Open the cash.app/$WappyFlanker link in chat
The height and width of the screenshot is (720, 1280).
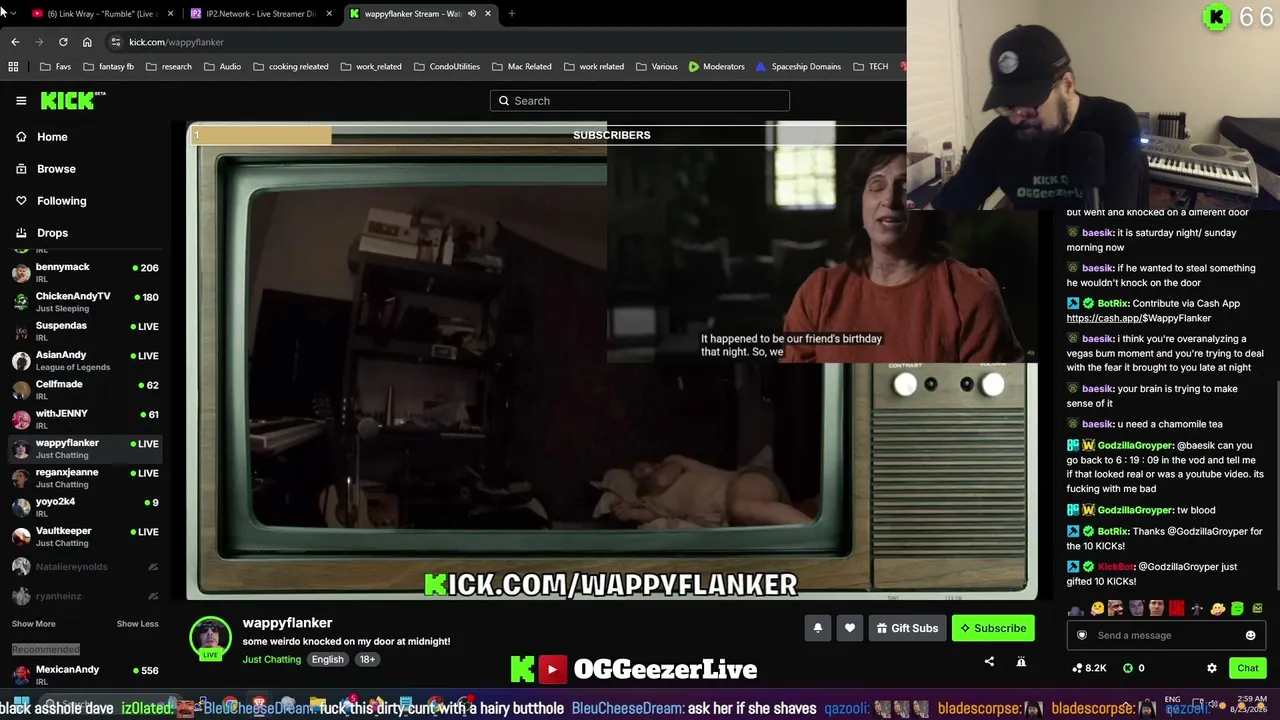click(x=1138, y=318)
